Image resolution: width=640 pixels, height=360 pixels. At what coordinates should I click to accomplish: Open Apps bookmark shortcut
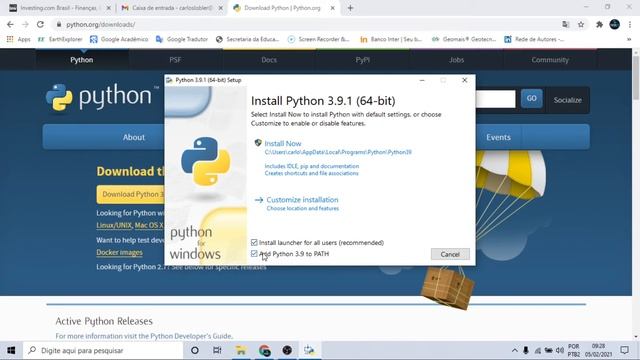point(19,39)
